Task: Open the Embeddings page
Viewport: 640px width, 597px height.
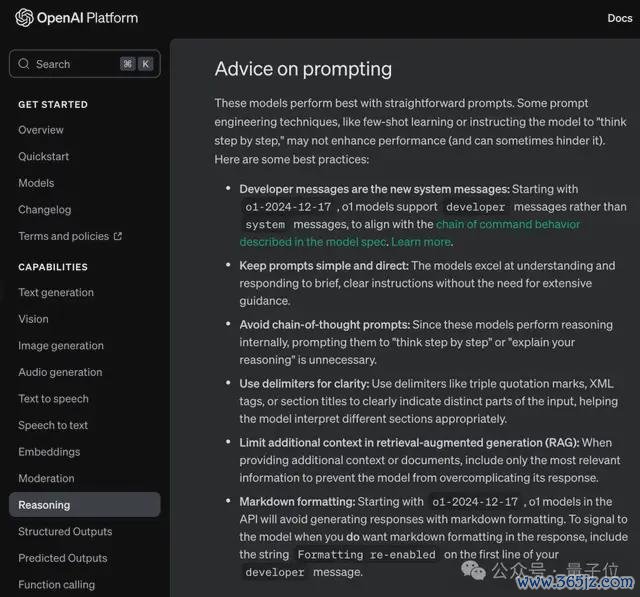Action: coord(49,452)
